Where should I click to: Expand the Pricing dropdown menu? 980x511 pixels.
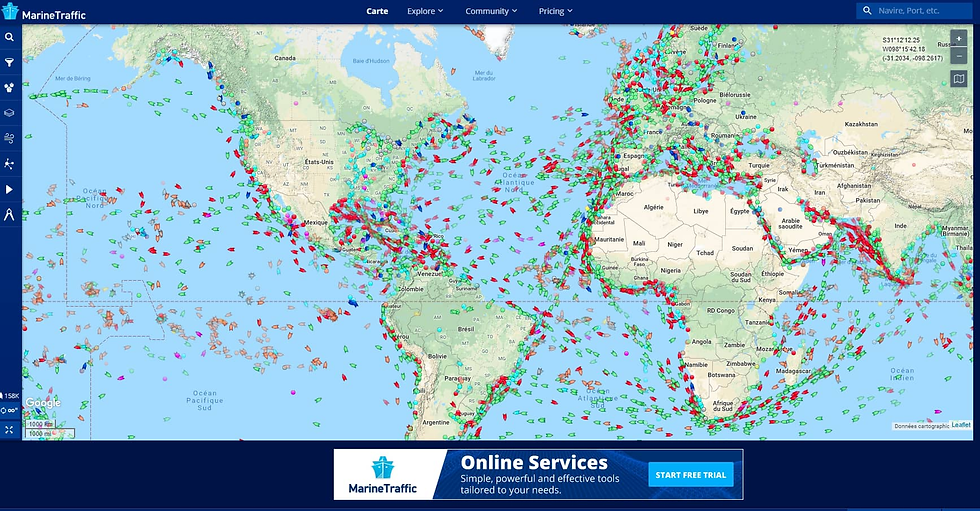pos(556,11)
